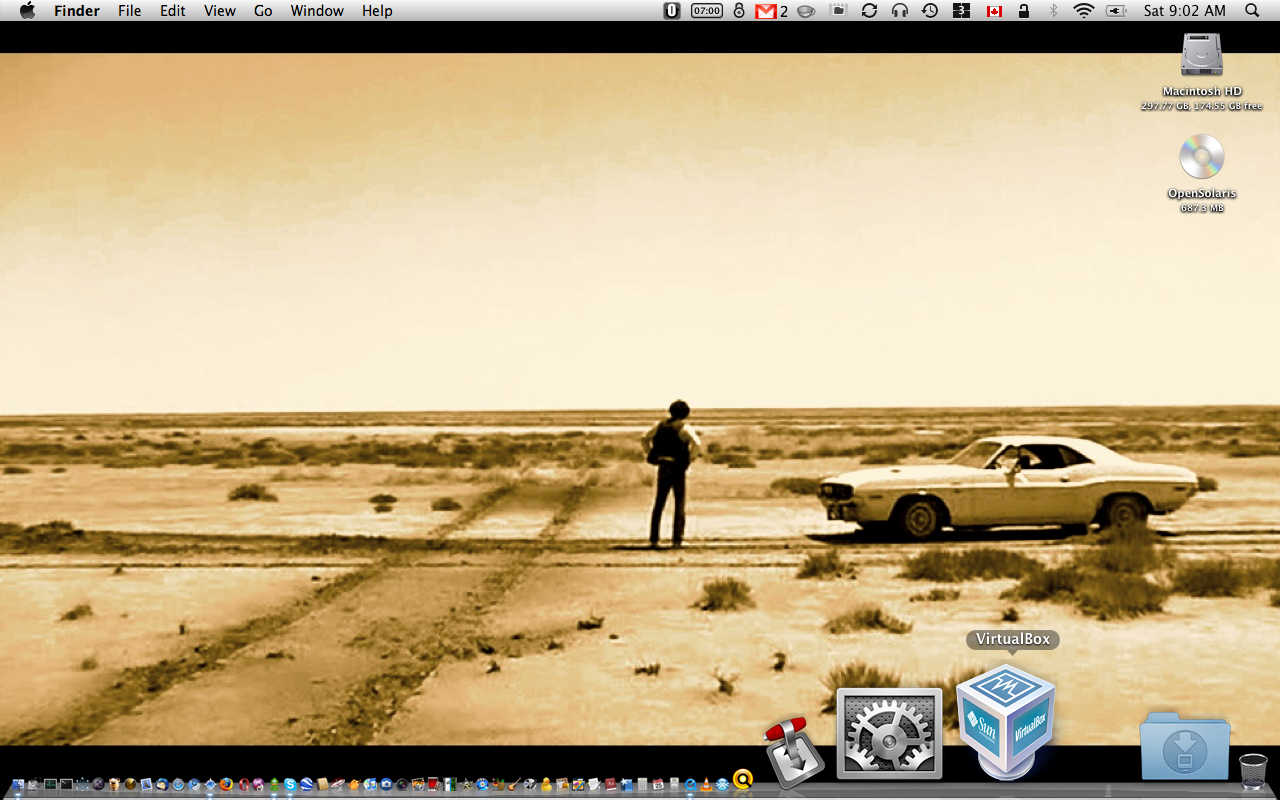Open Activity Monitor in the dock
This screenshot has width=1280, height=800.
pyautogui.click(x=50, y=784)
